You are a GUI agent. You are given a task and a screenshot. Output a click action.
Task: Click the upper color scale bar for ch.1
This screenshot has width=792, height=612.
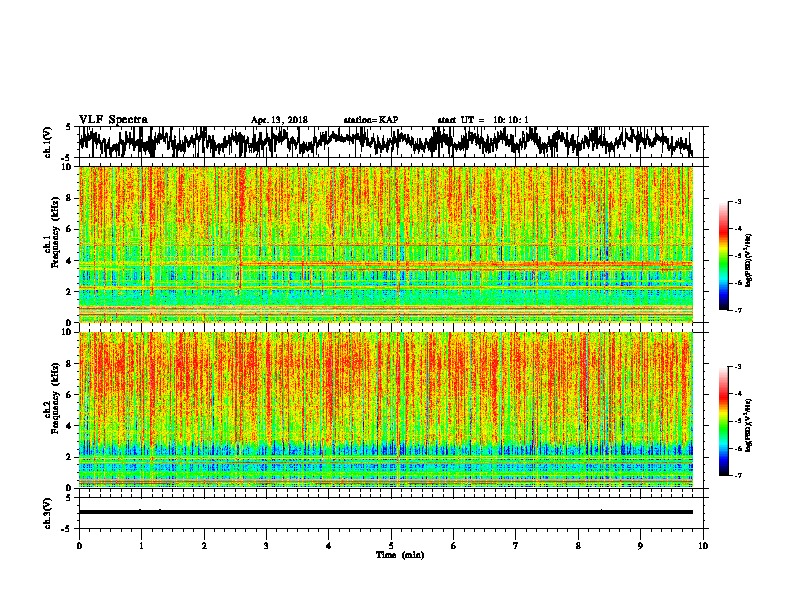723,256
